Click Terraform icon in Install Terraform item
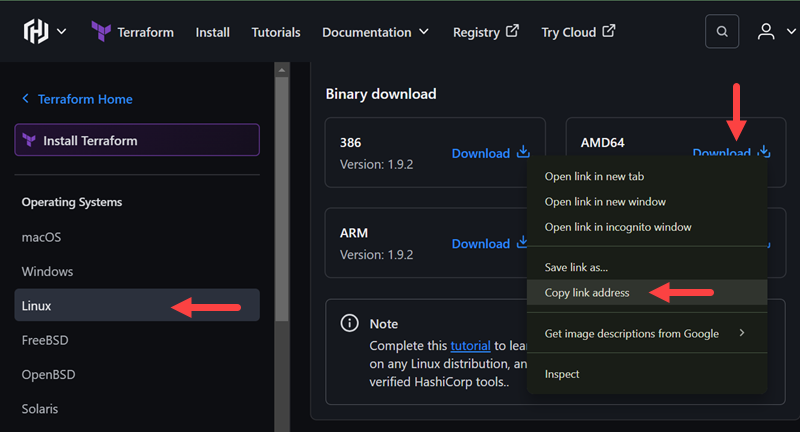 [29, 140]
